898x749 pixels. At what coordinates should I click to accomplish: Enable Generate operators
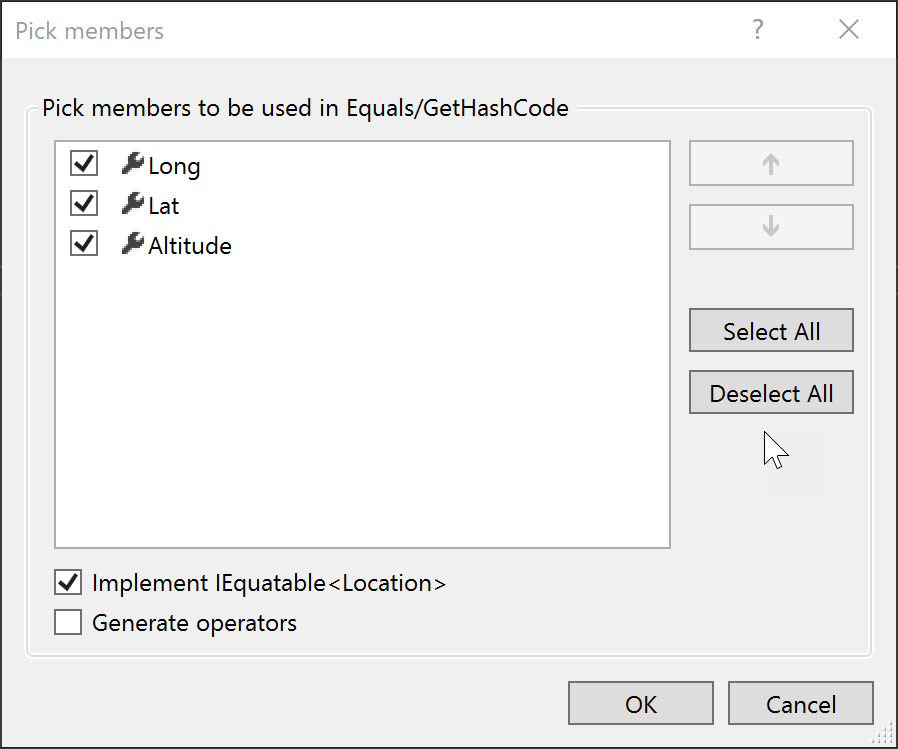pyautogui.click(x=67, y=622)
